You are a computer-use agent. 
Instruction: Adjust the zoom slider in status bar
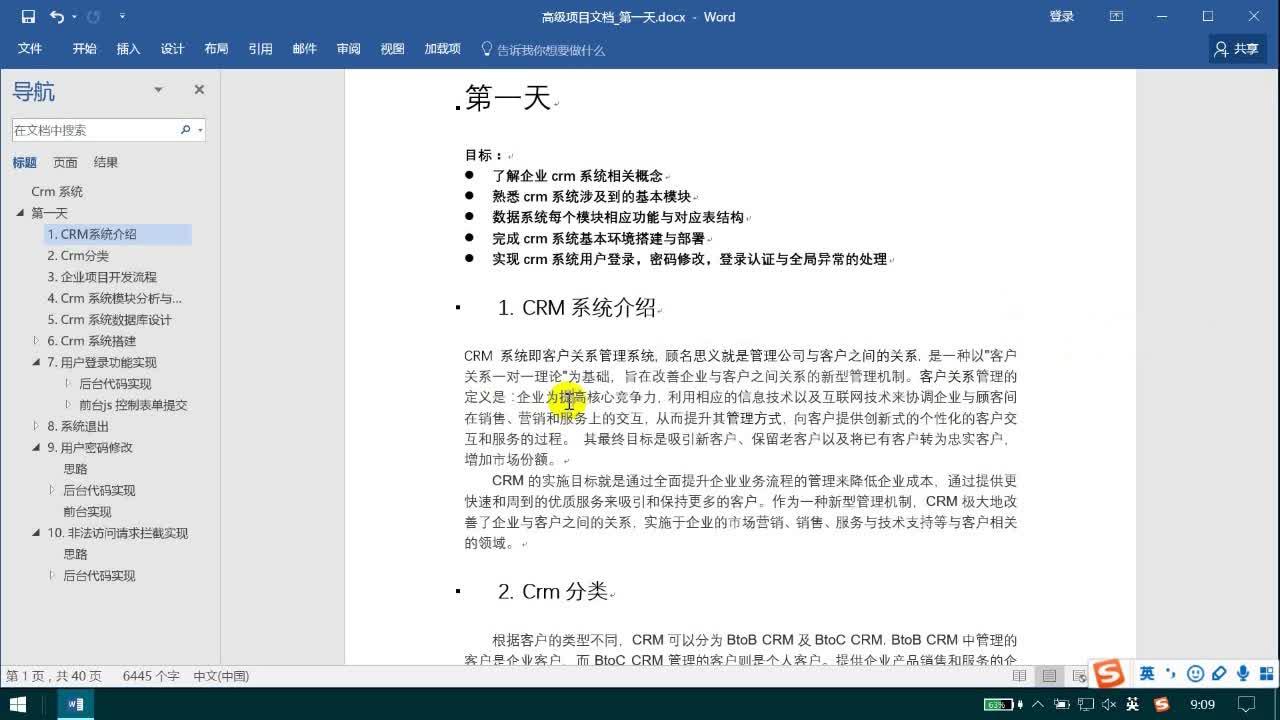pos(1200,676)
